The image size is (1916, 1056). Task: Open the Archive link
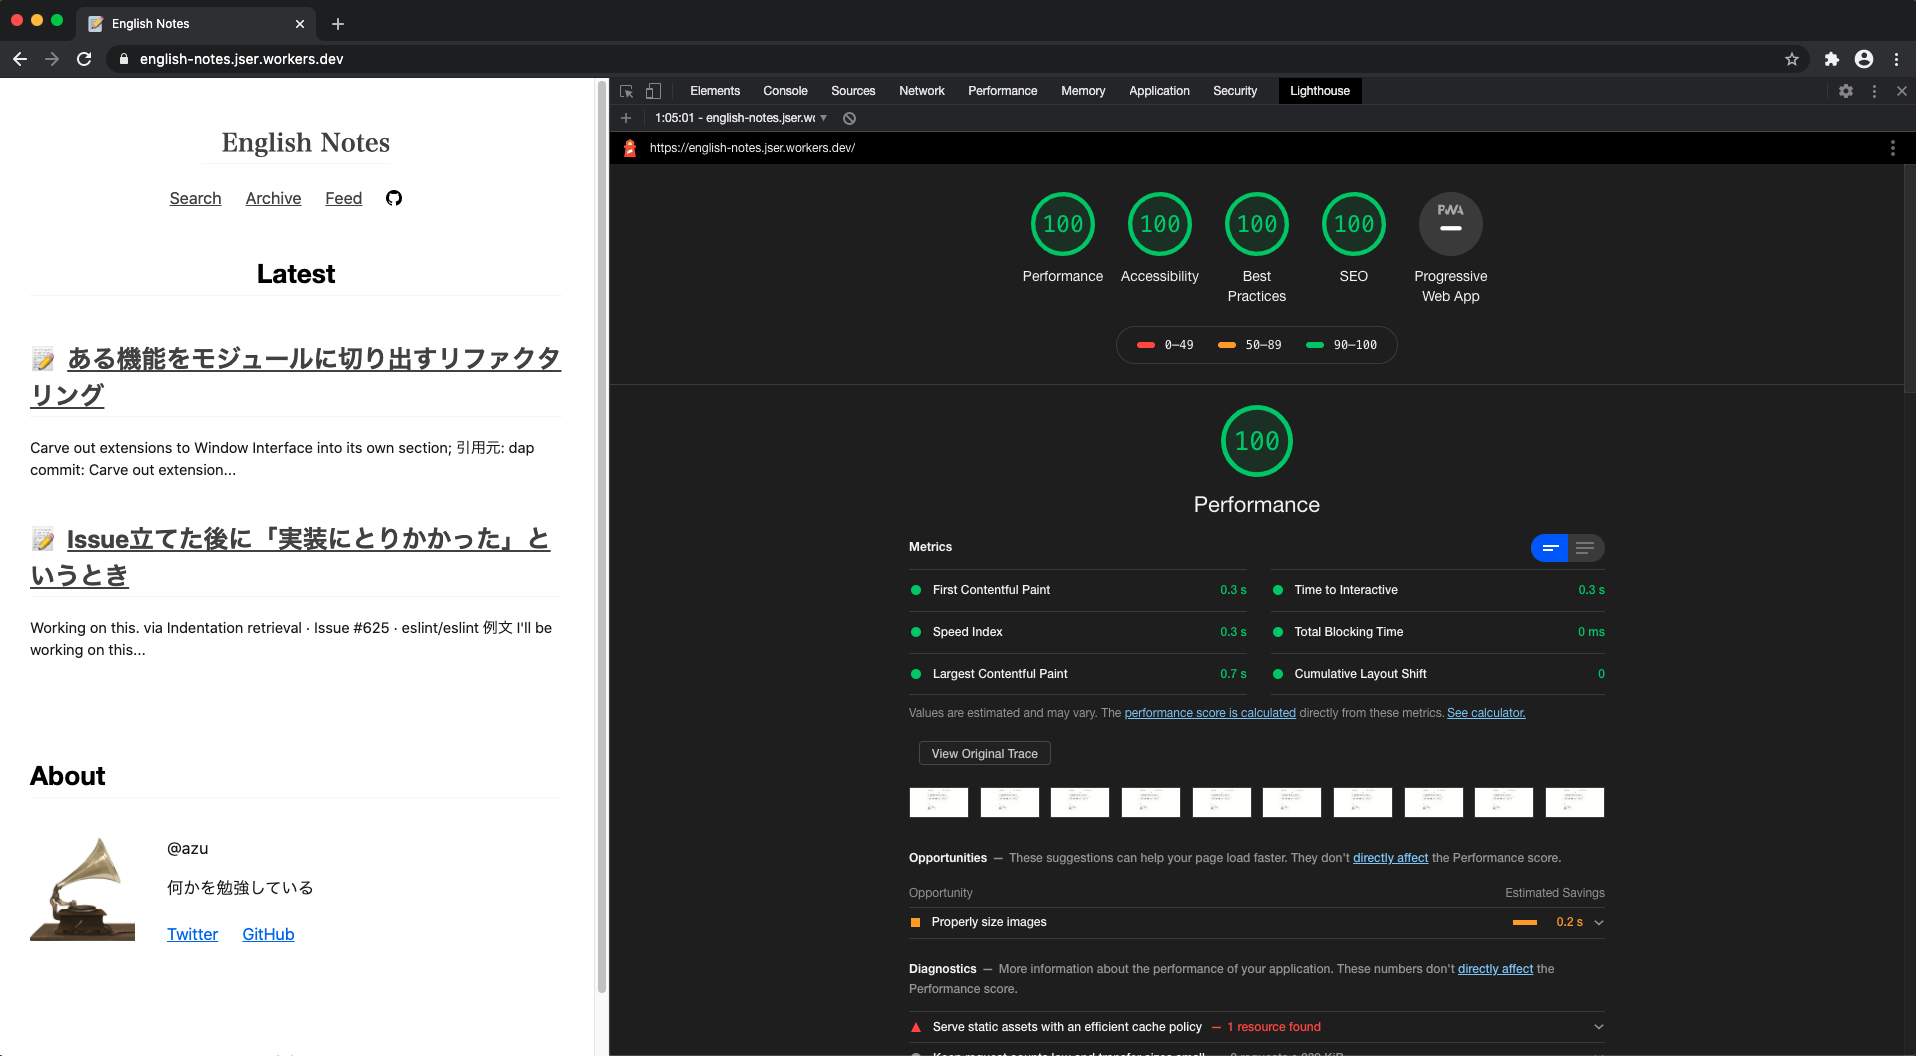click(273, 198)
